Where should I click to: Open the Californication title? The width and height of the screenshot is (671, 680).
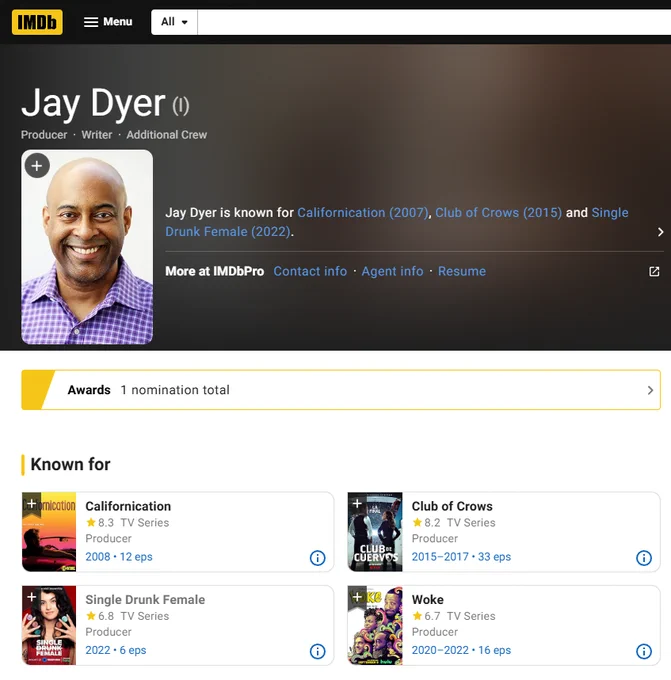coord(128,506)
